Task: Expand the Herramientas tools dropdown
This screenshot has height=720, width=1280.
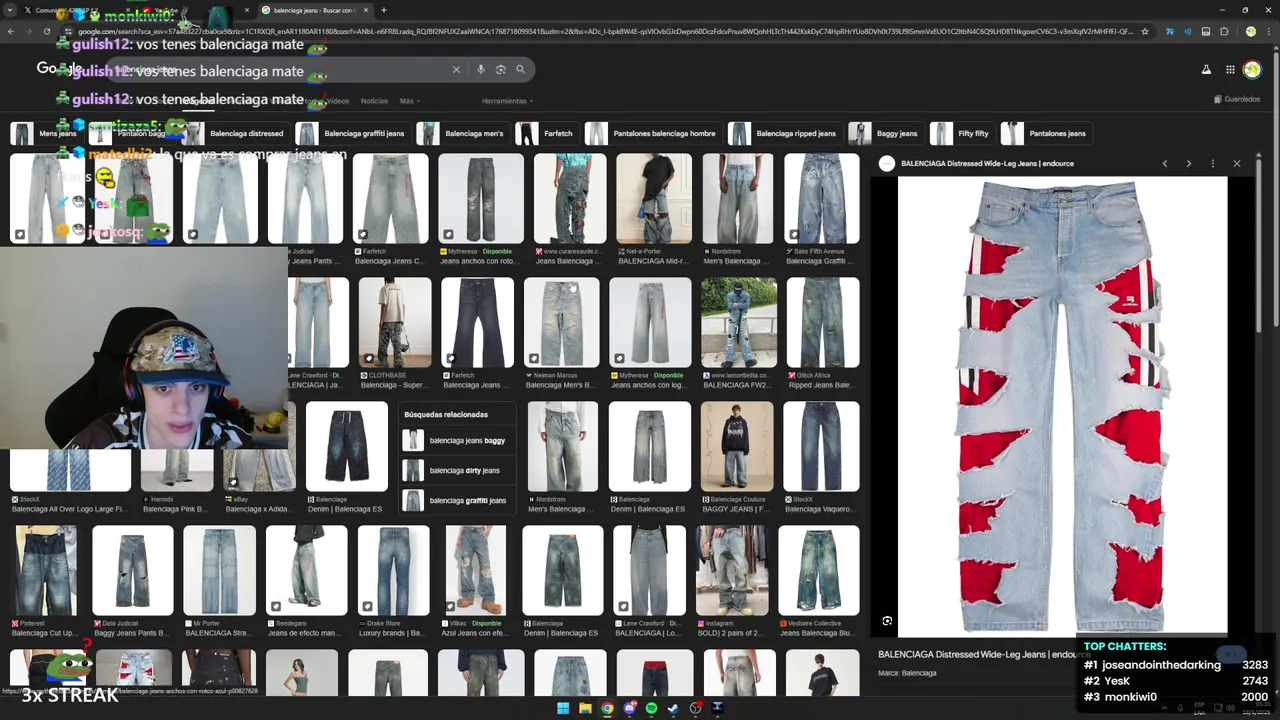Action: [x=507, y=101]
